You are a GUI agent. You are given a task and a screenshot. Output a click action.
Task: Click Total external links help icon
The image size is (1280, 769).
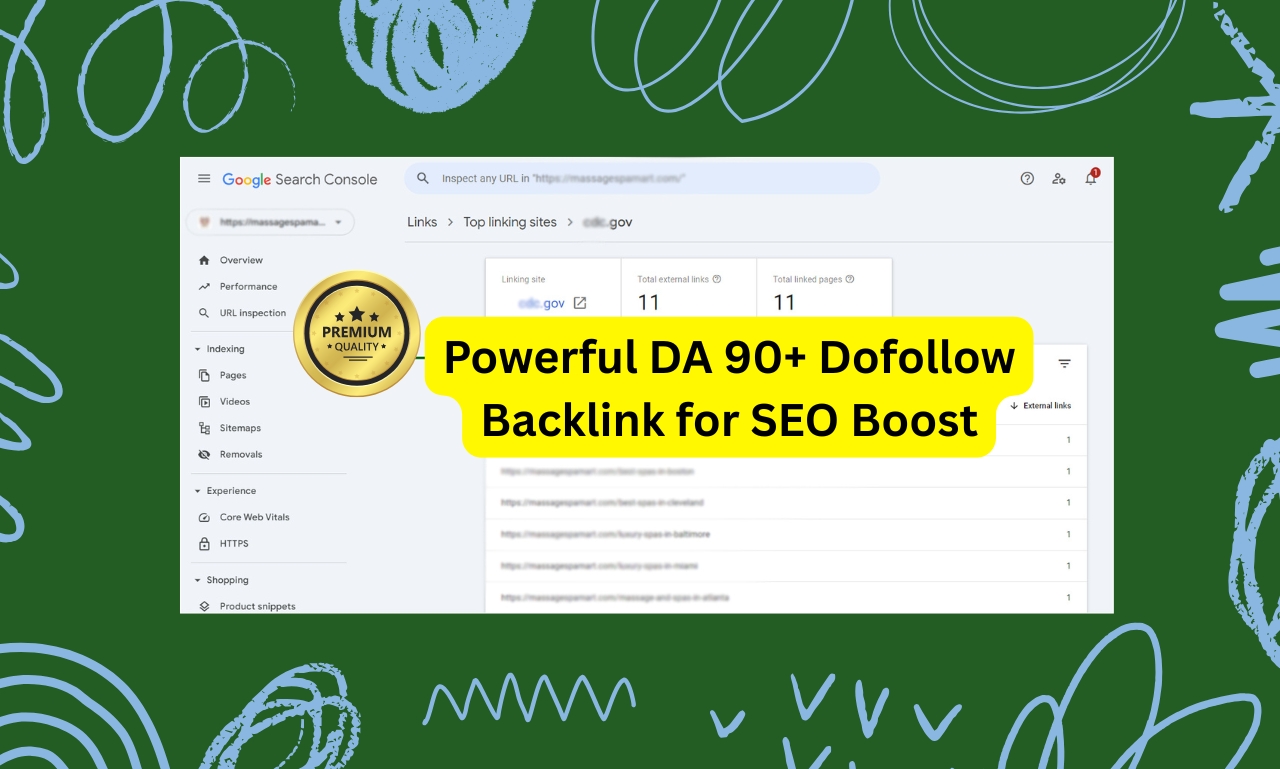pos(717,279)
